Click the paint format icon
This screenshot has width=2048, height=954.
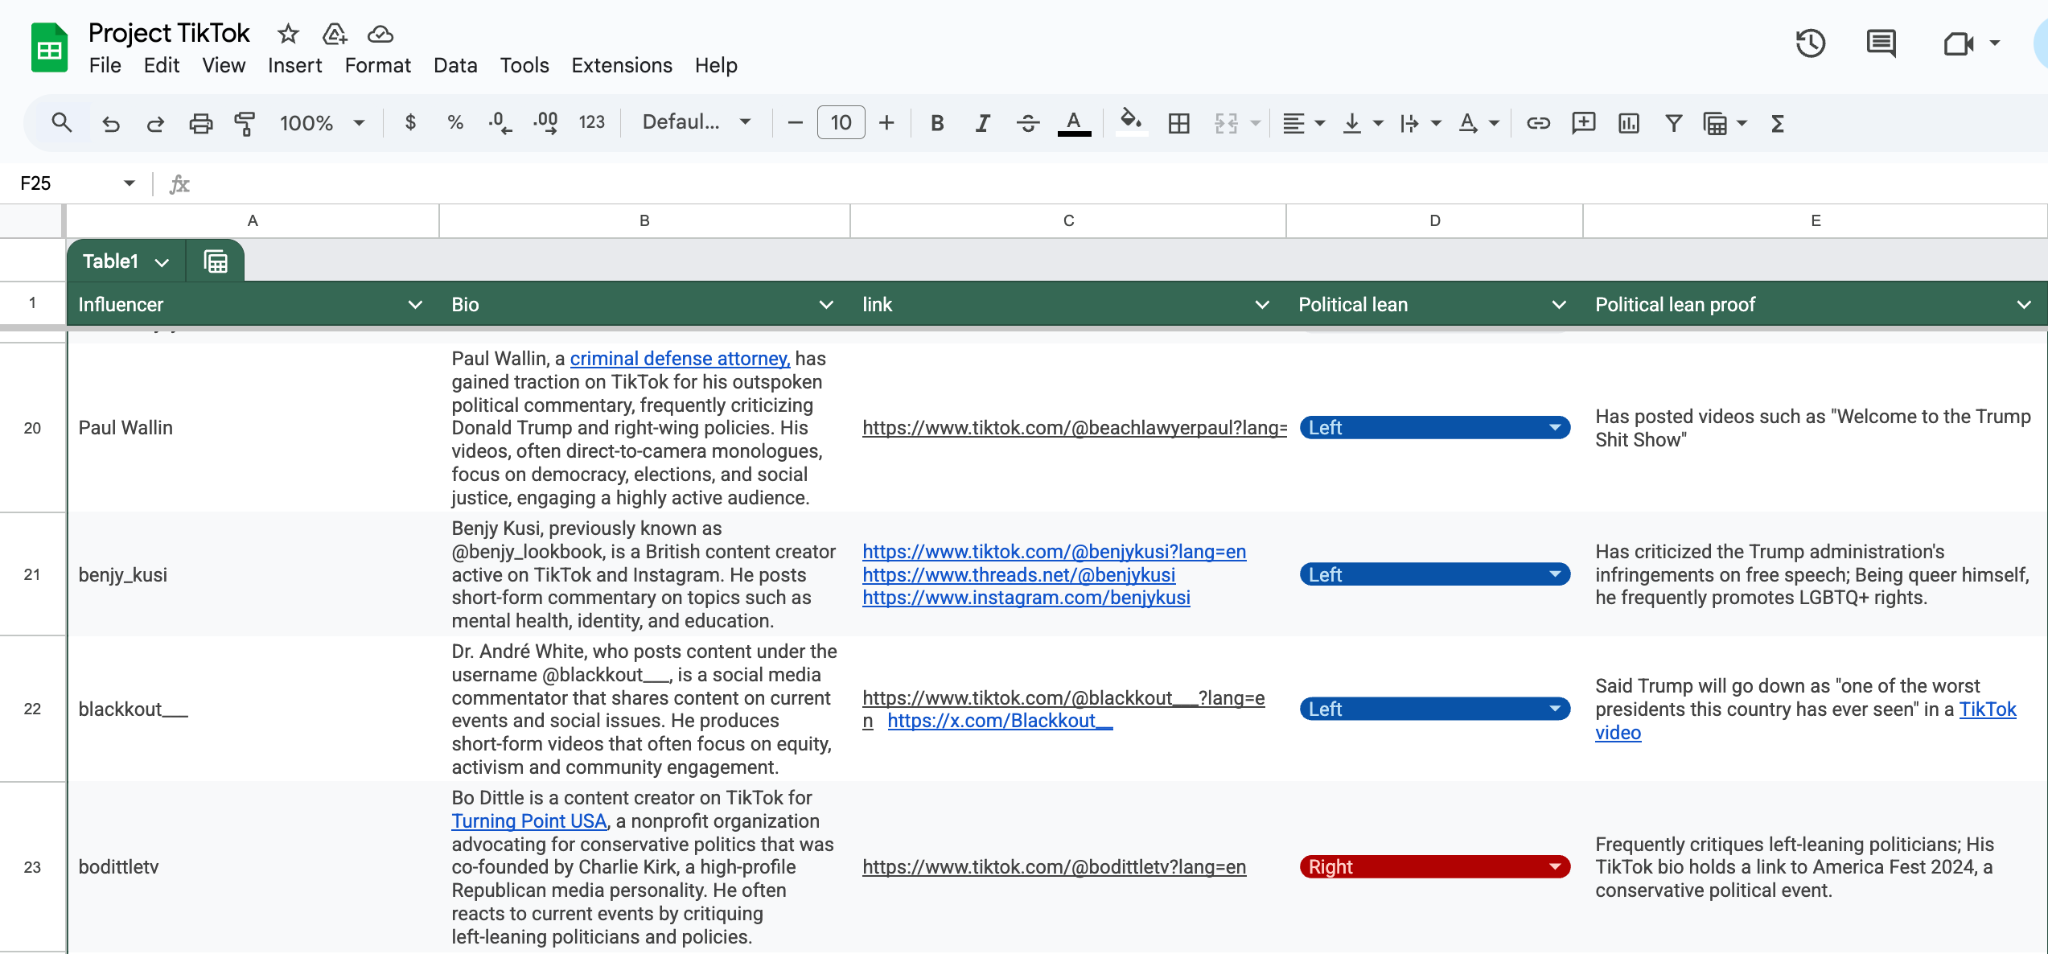pos(244,123)
